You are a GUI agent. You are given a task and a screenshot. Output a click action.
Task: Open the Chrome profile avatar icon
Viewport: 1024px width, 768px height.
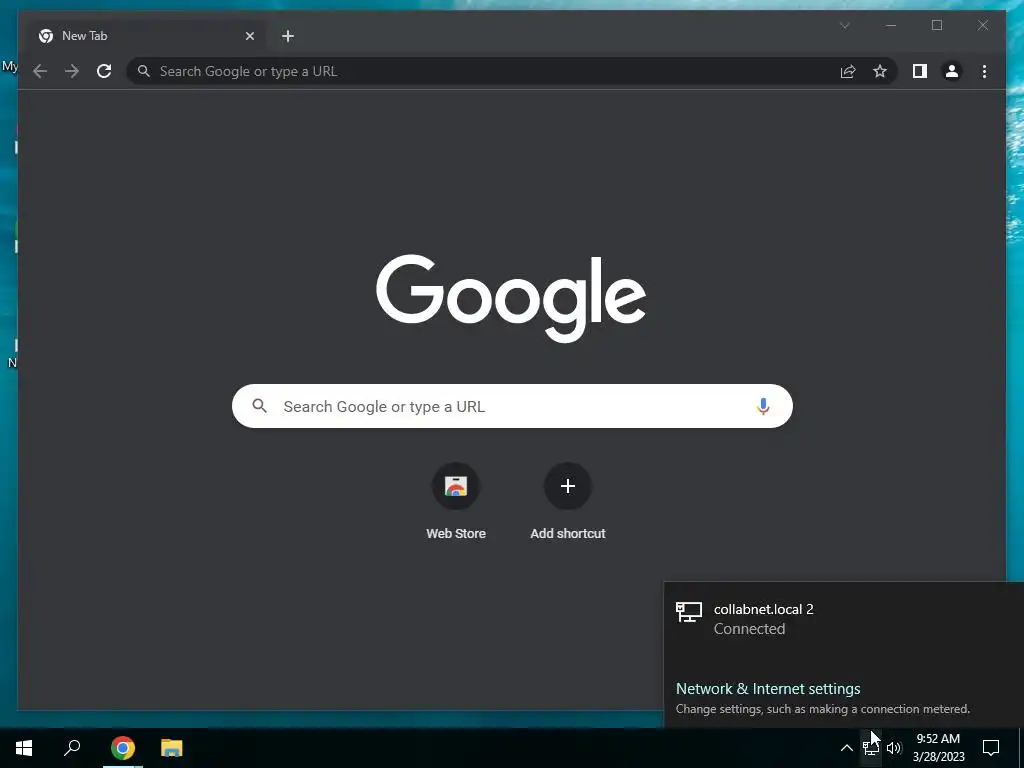[x=952, y=71]
